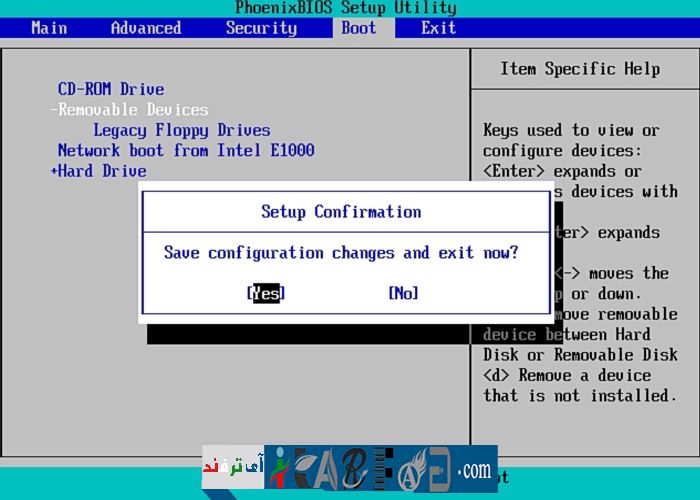Click the Removable Devices label
700x500 pixels.
134,110
